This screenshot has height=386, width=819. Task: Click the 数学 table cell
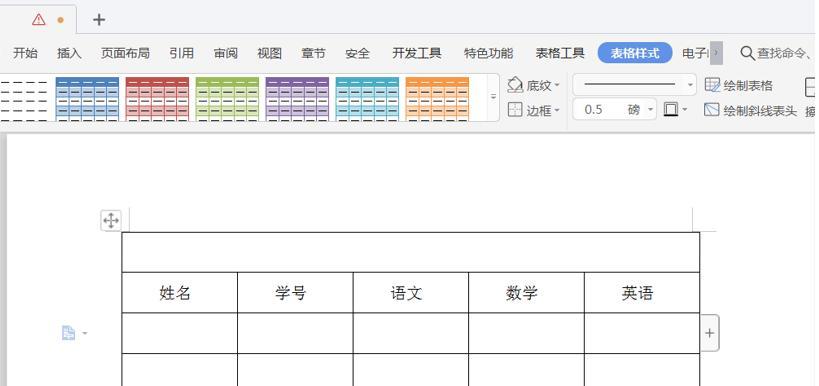(526, 293)
